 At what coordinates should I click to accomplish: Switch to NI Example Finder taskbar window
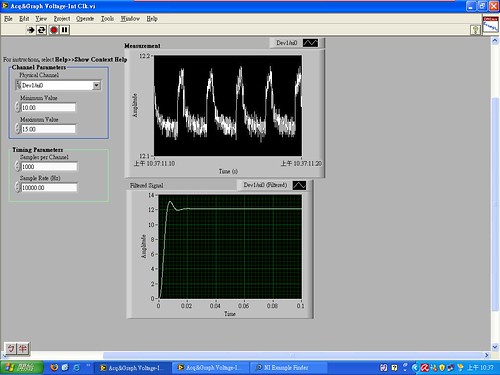coord(289,368)
